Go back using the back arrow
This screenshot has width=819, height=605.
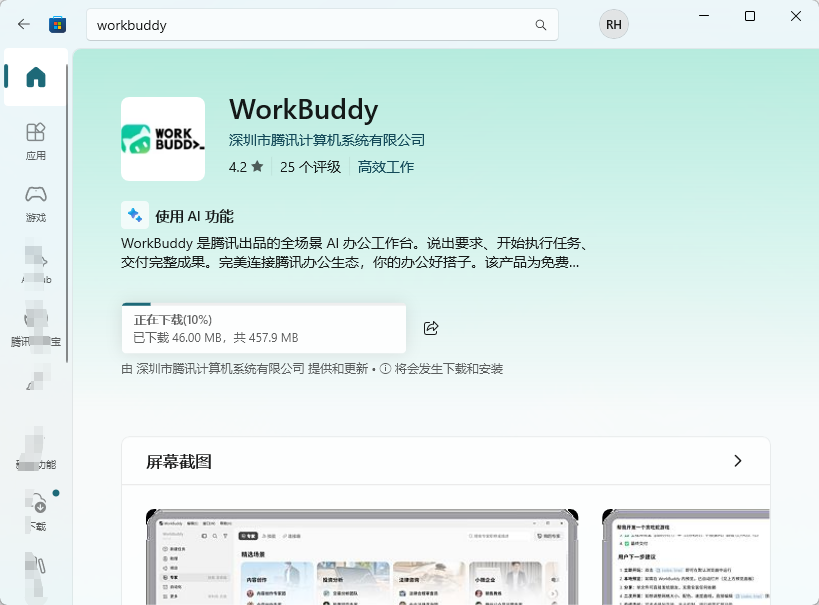click(24, 24)
